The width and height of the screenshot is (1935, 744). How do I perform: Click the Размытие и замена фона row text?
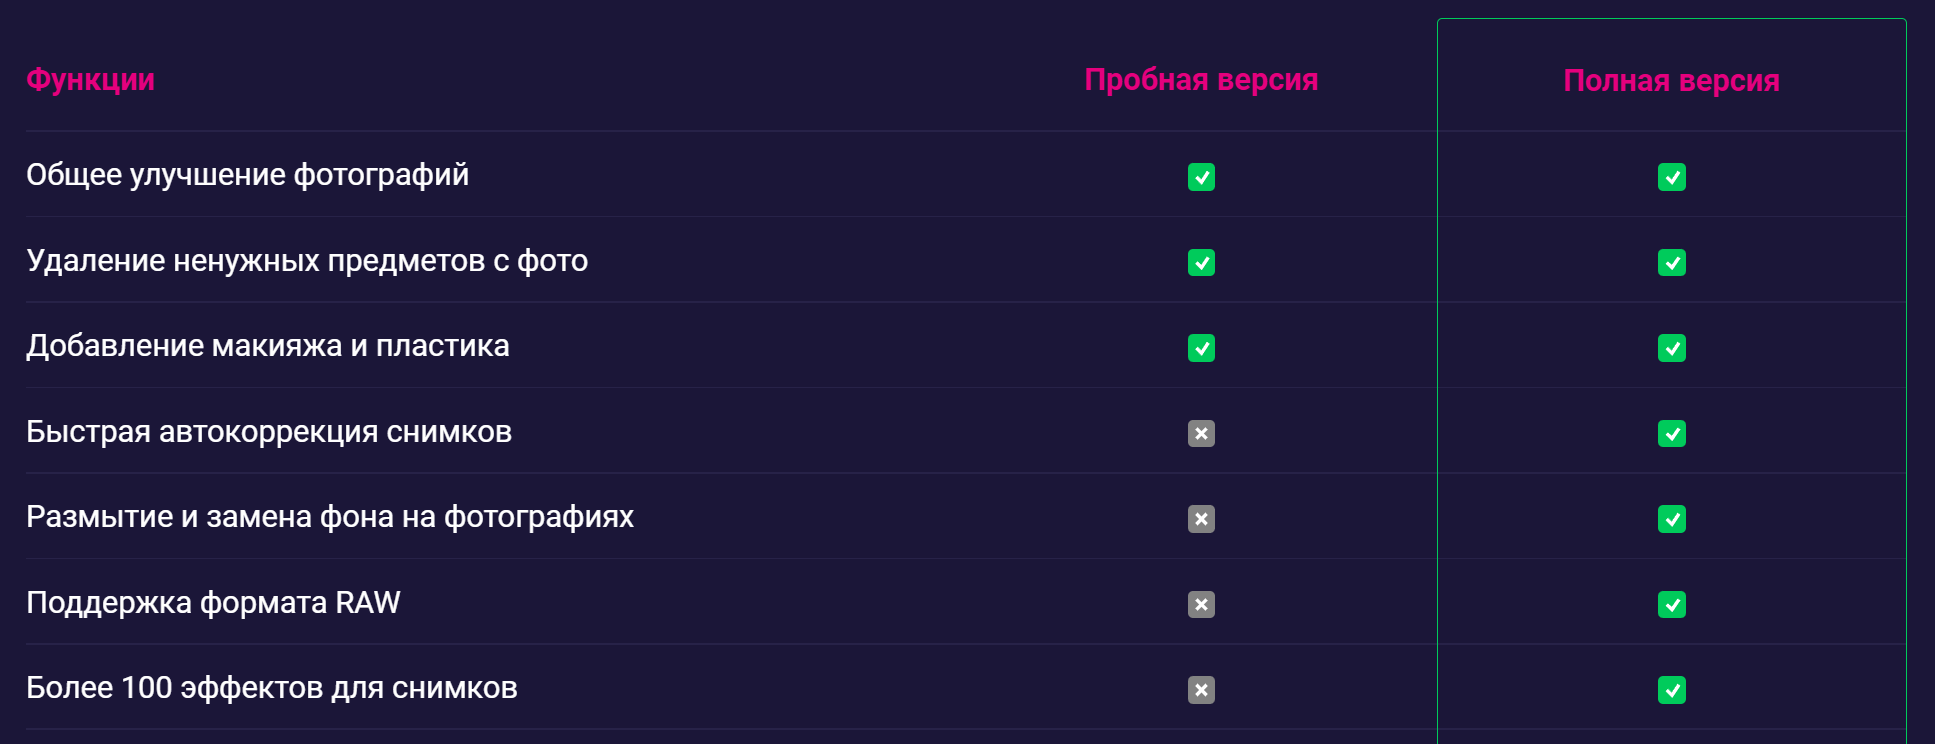330,517
